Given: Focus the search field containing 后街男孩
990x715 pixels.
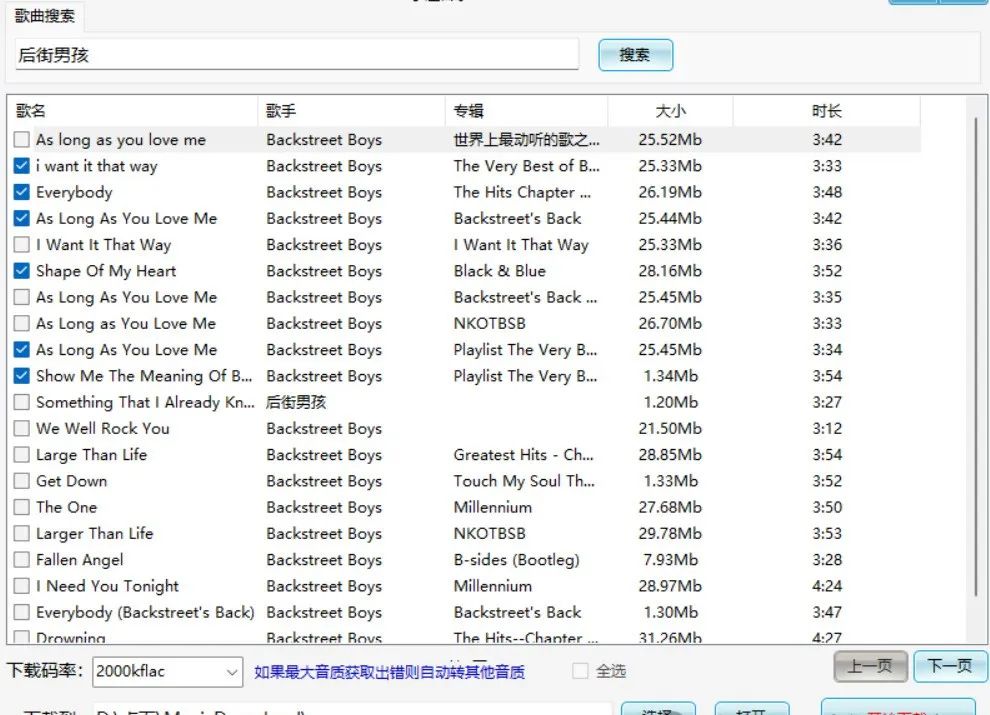Looking at the screenshot, I should pos(297,55).
